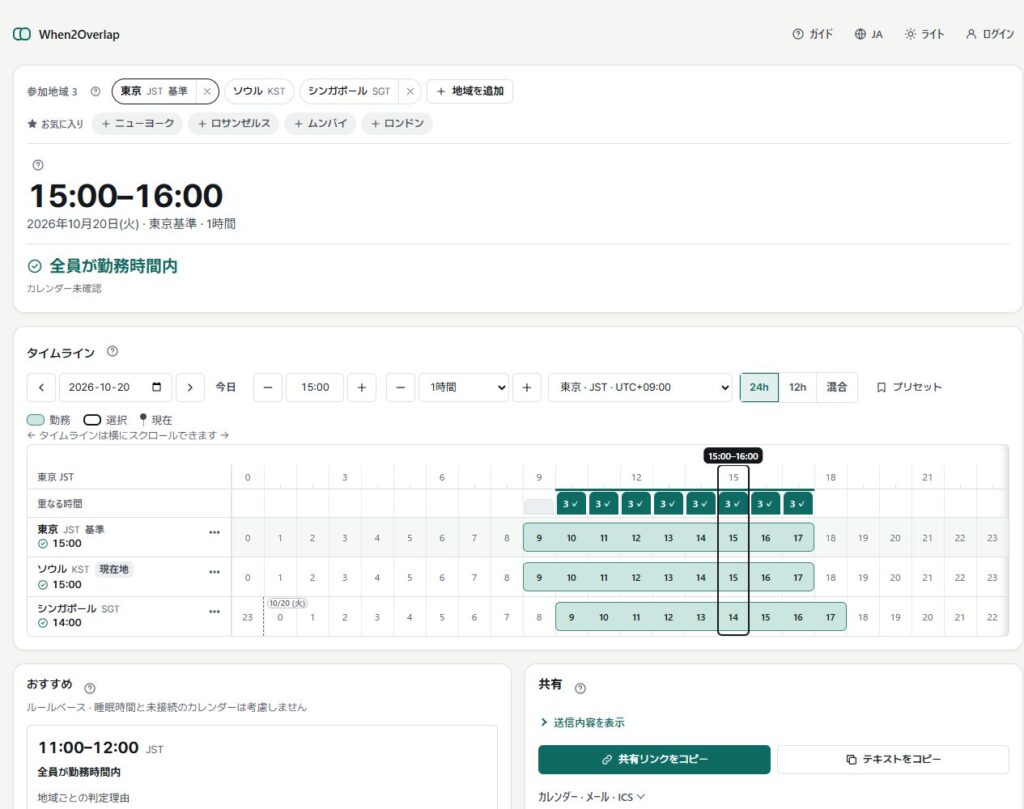Increase the meeting duration with plus
Viewport: 1024px width, 809px height.
coord(527,387)
